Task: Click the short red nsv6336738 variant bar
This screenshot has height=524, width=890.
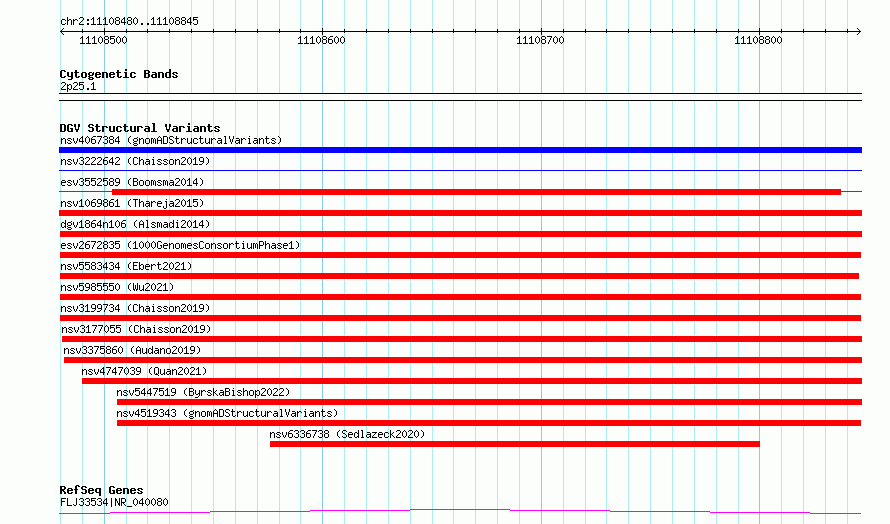Action: [x=515, y=444]
